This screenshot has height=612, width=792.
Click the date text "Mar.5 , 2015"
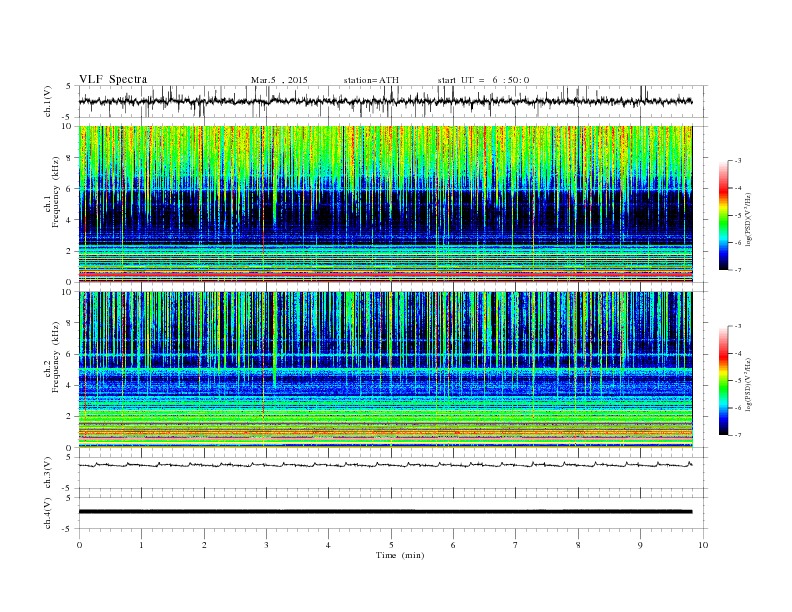[279, 80]
